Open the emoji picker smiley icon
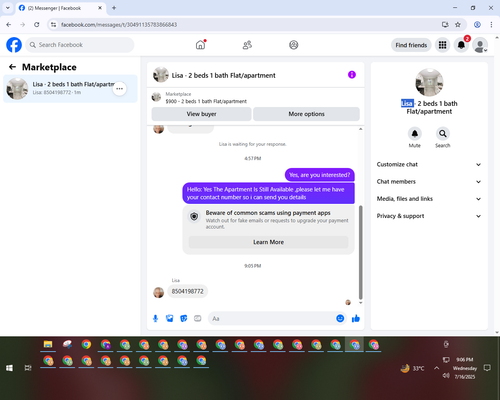500x400 pixels. point(340,318)
